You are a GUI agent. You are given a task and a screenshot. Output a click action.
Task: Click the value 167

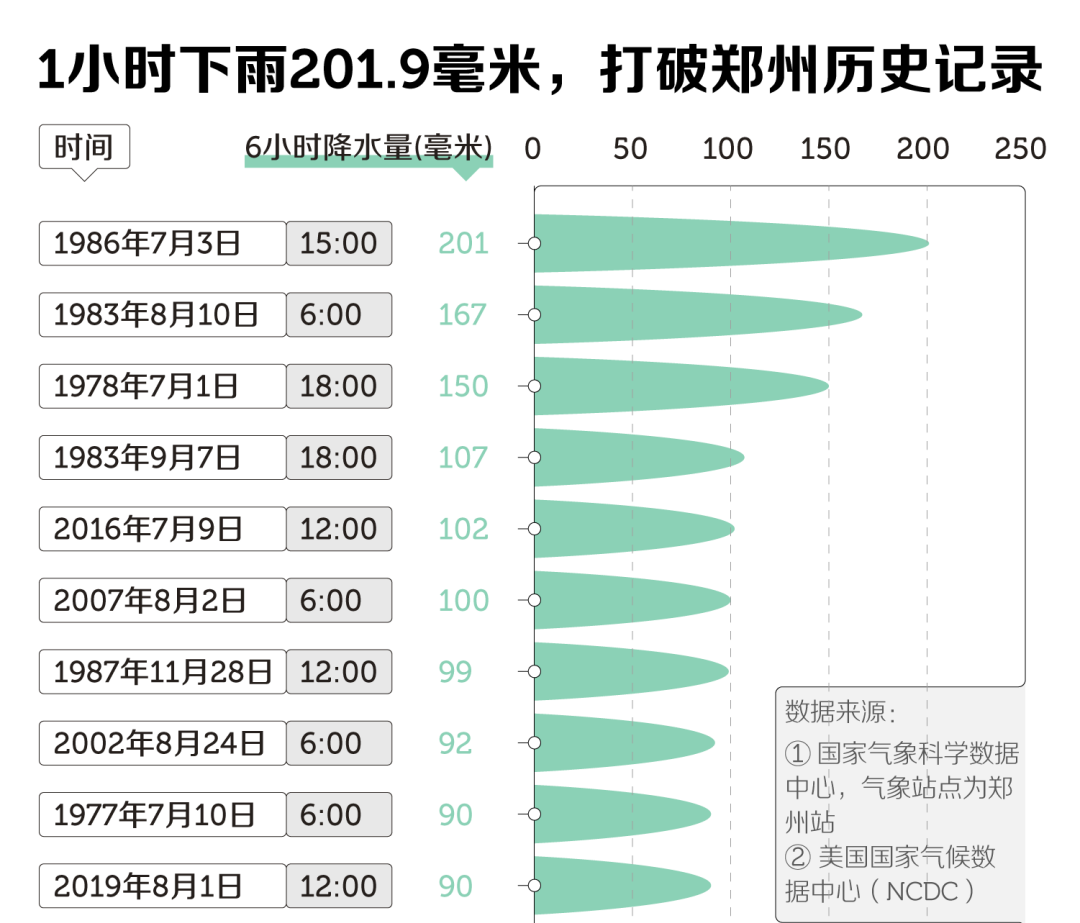[463, 315]
